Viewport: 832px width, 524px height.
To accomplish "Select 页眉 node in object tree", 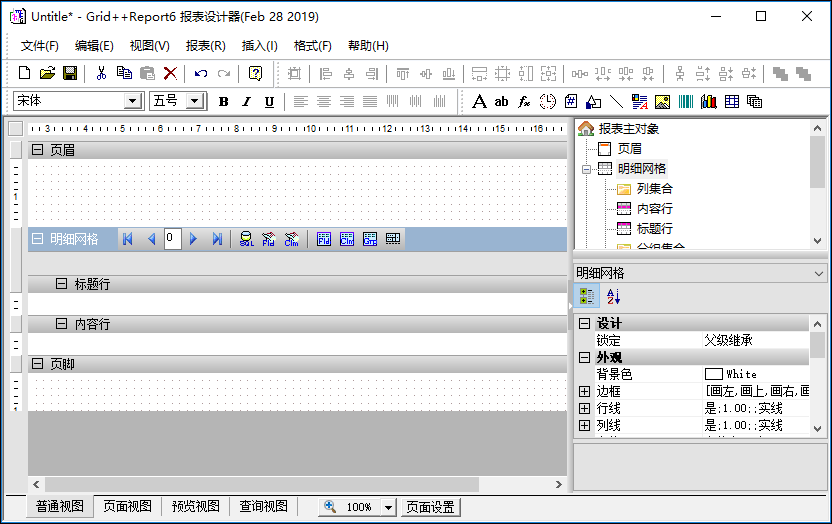I will point(630,149).
